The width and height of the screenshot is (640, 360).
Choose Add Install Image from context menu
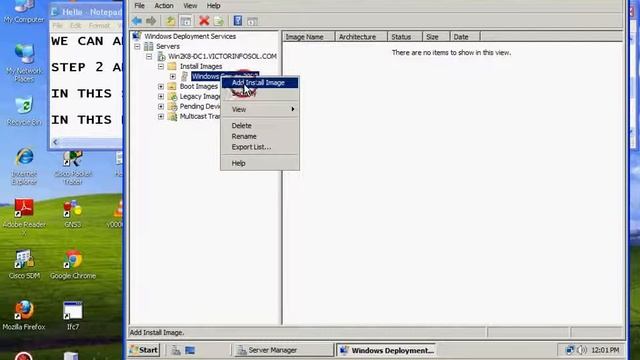[x=260, y=83]
